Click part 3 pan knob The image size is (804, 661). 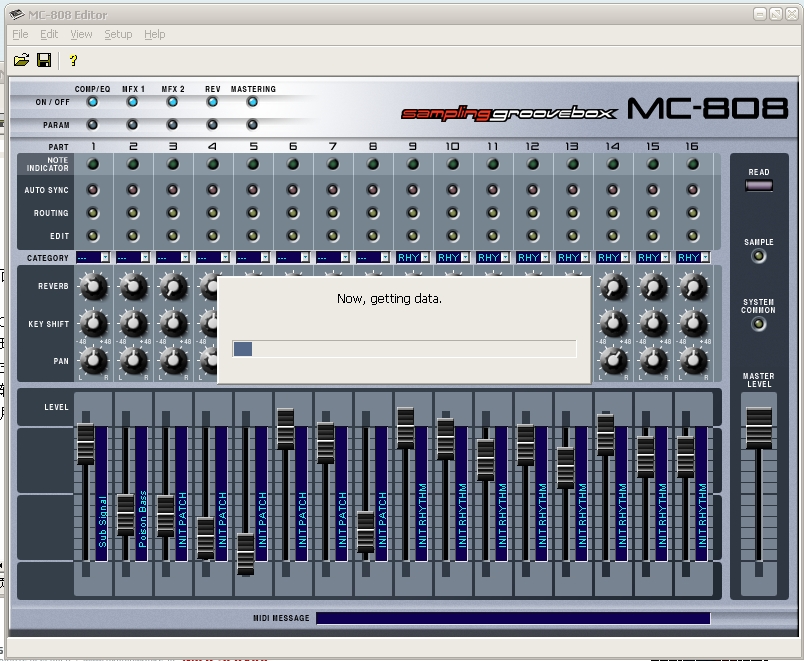coord(173,360)
